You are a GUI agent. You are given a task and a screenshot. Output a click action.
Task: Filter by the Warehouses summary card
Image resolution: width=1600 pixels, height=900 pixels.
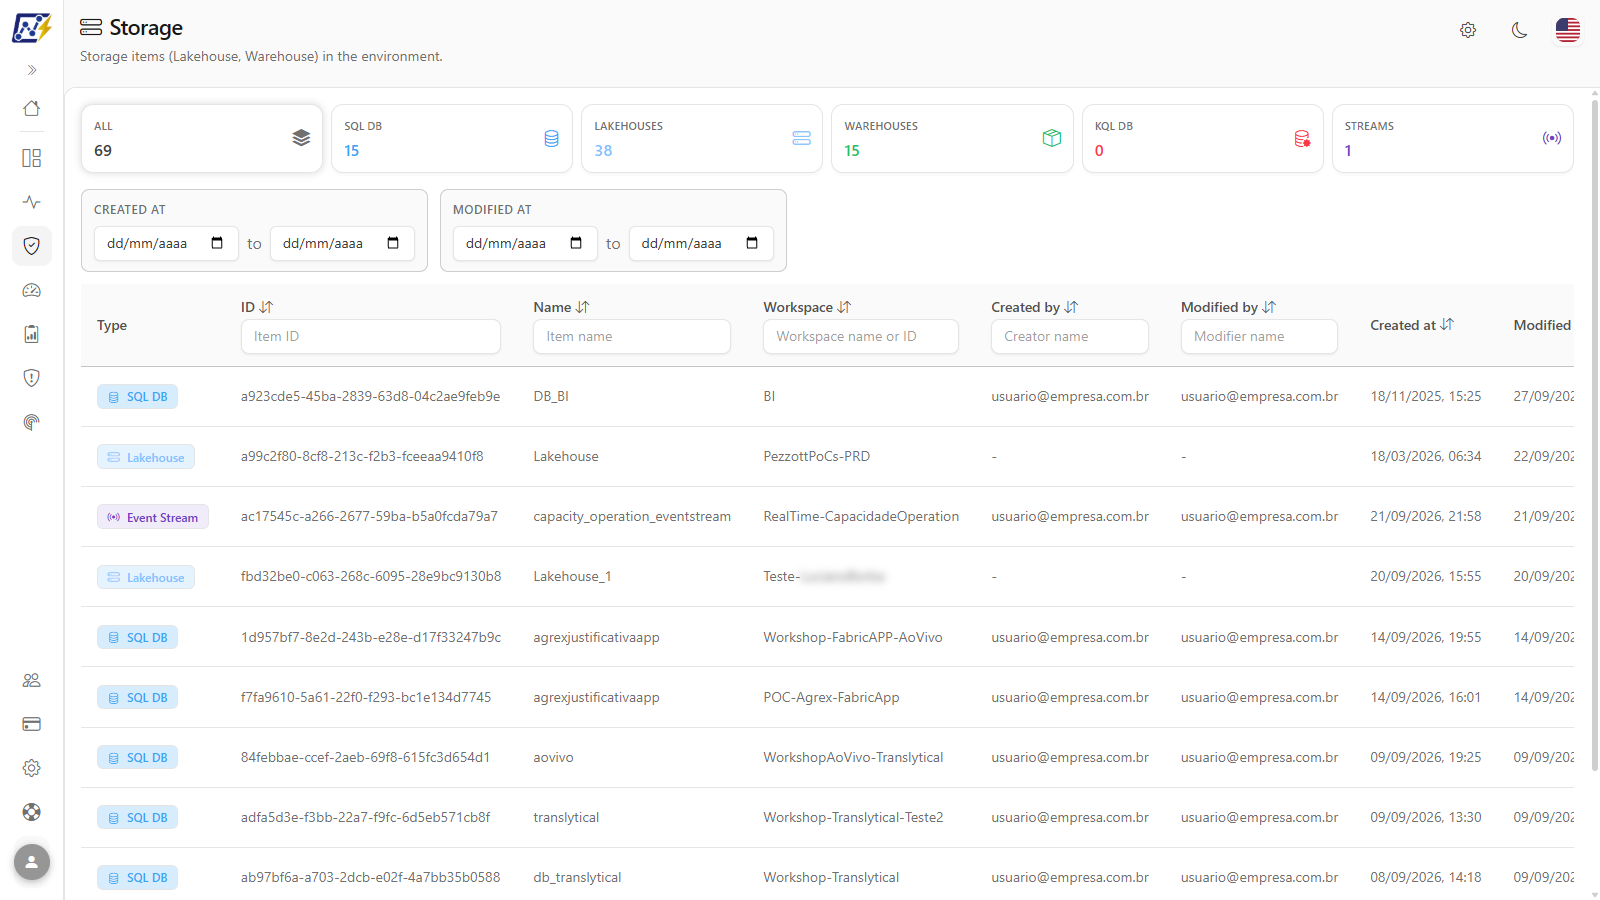tap(952, 139)
